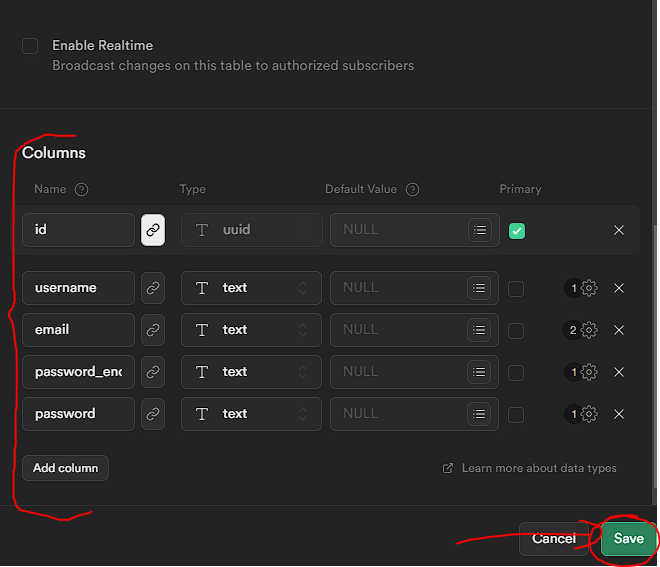Click the link icon beside password_enc column
Screen dimensions: 660x567
coord(153,372)
